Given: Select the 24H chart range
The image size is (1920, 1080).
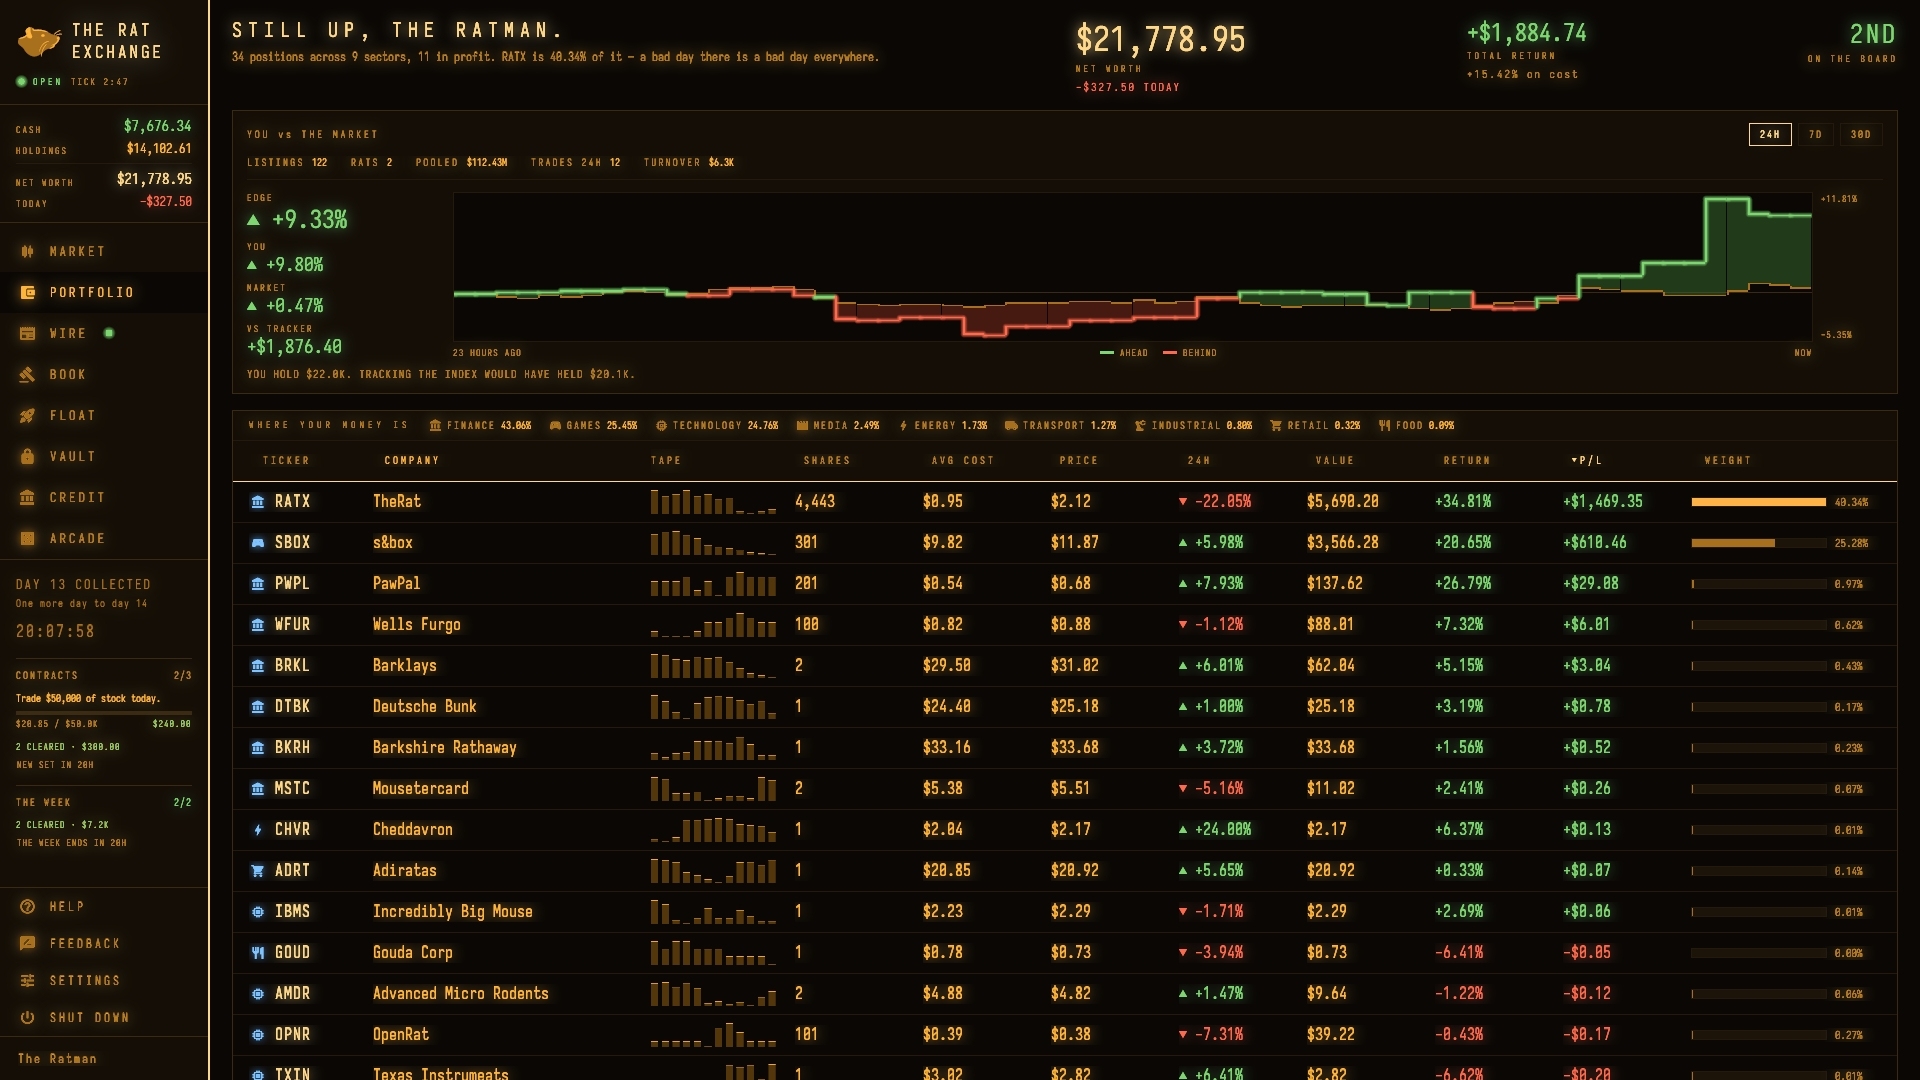Looking at the screenshot, I should tap(1769, 134).
